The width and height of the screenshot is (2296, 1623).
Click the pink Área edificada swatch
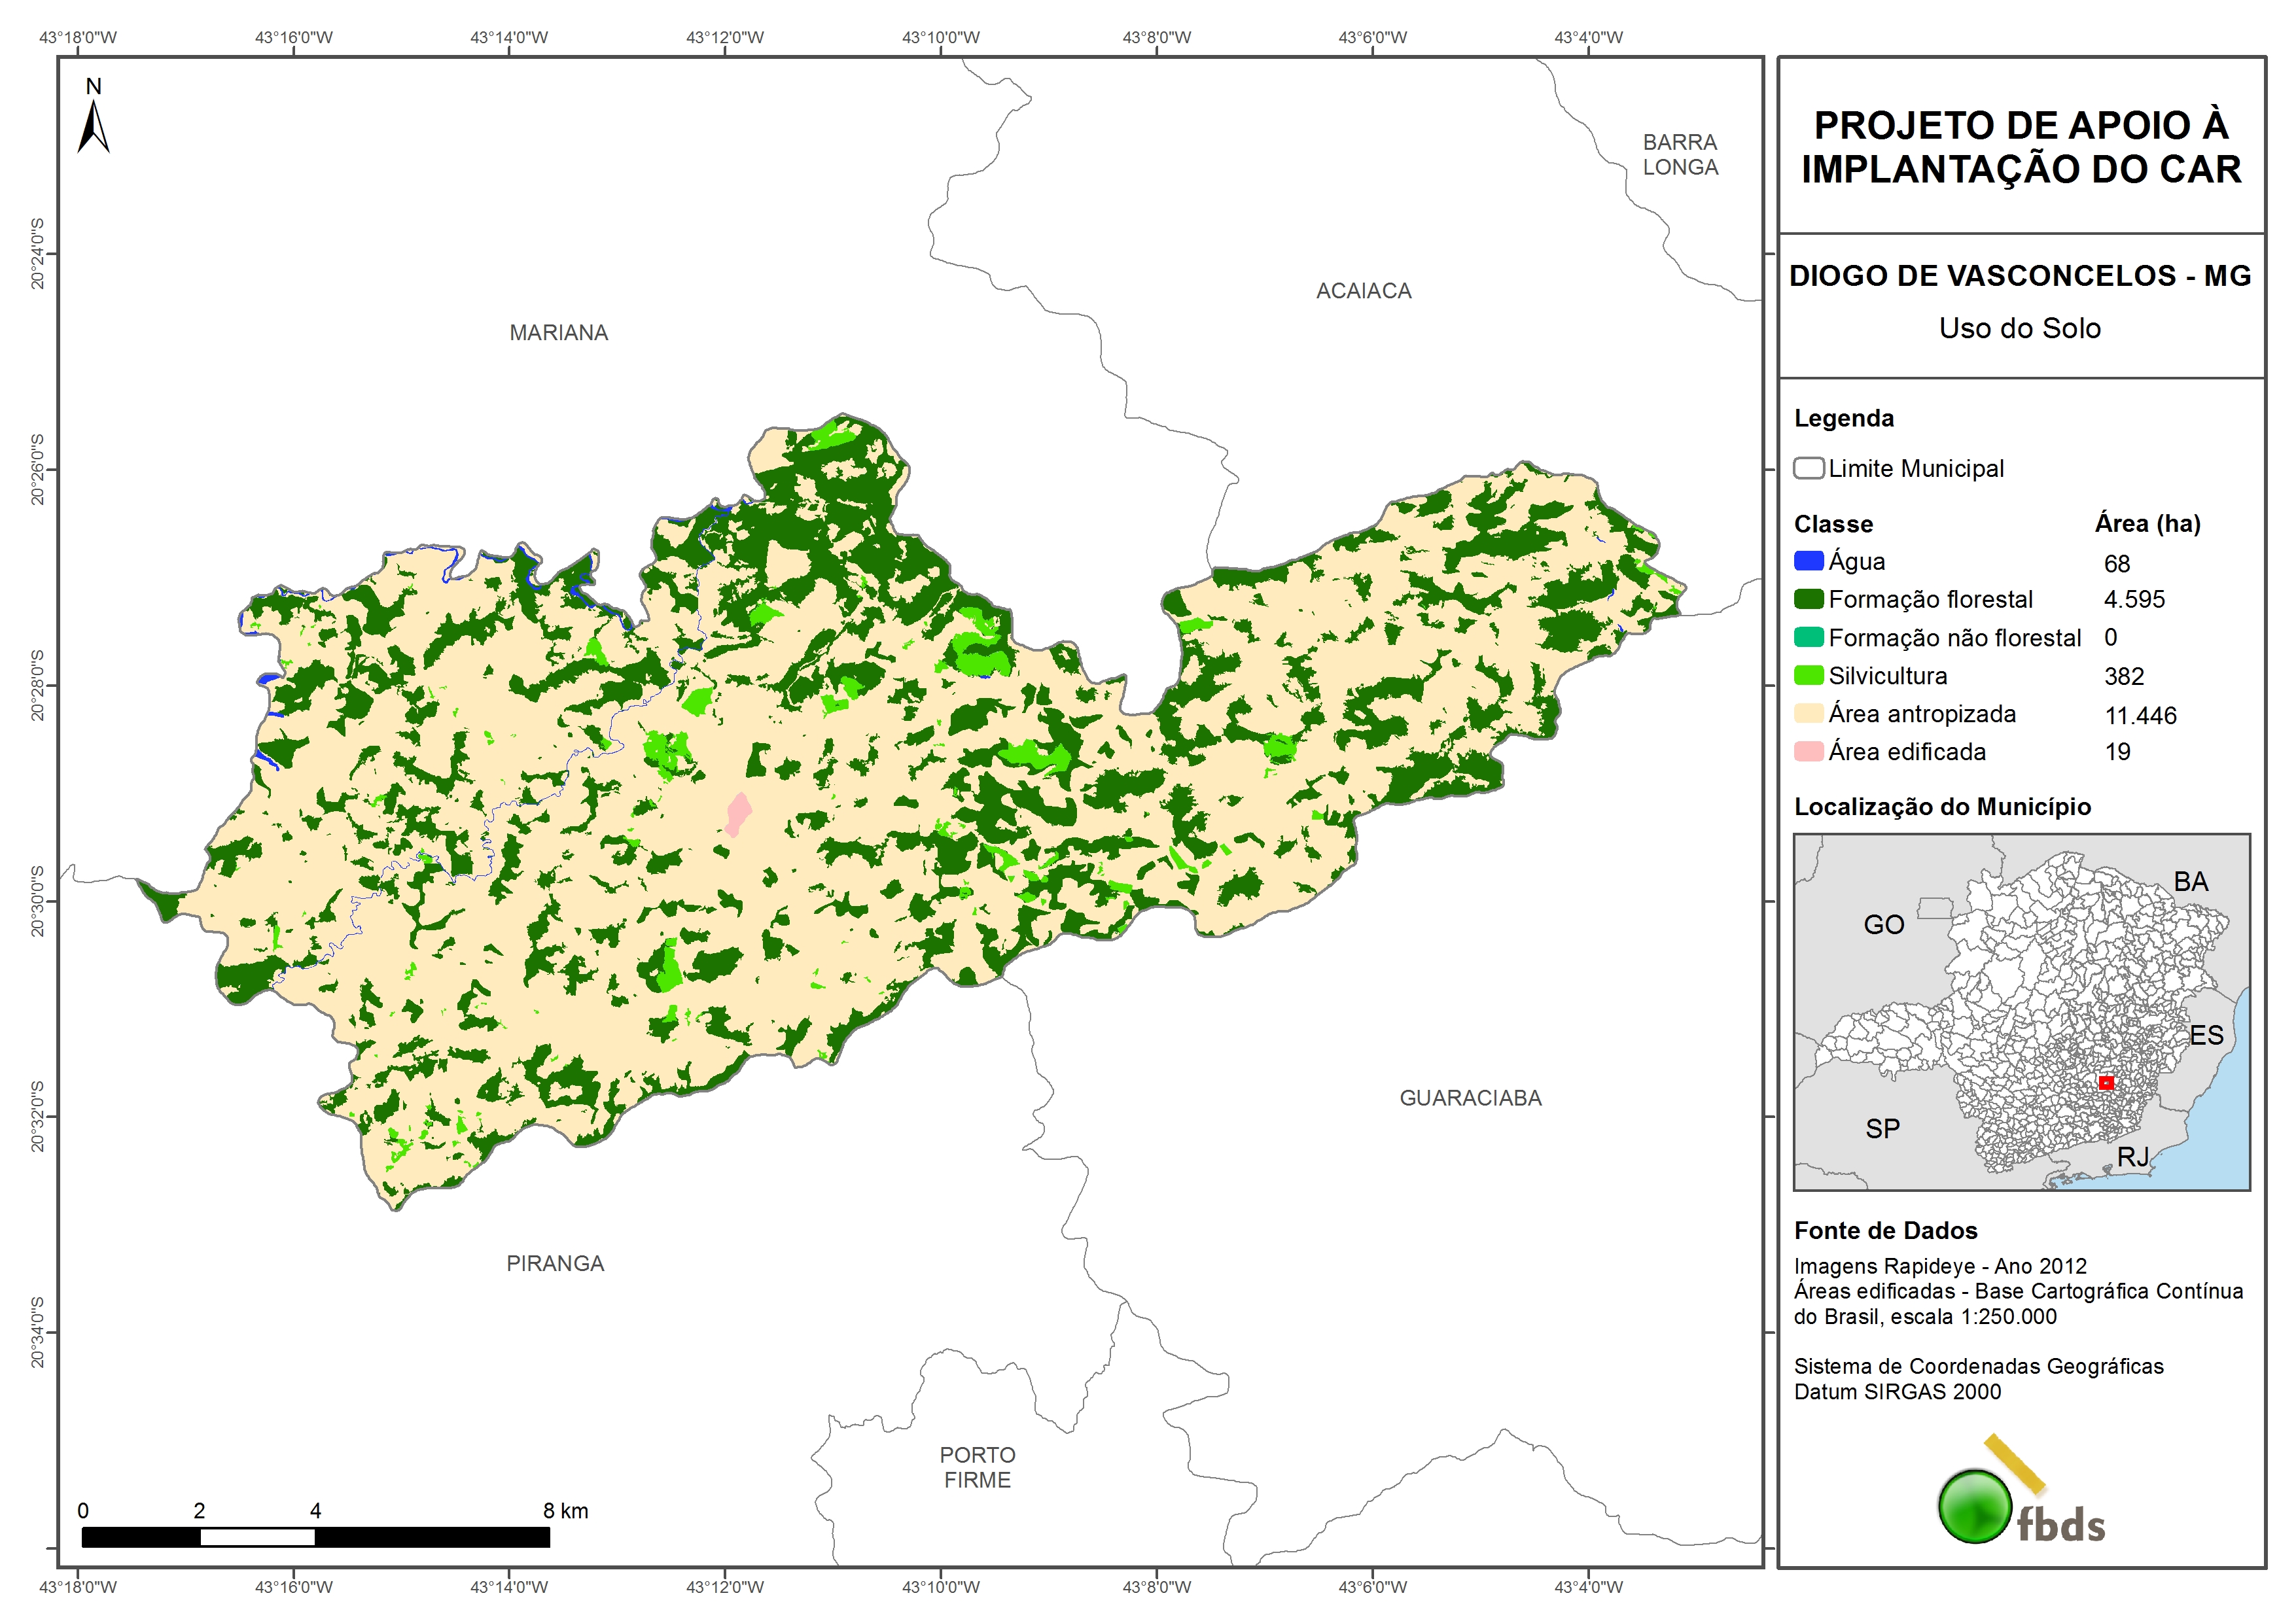(x=1808, y=751)
